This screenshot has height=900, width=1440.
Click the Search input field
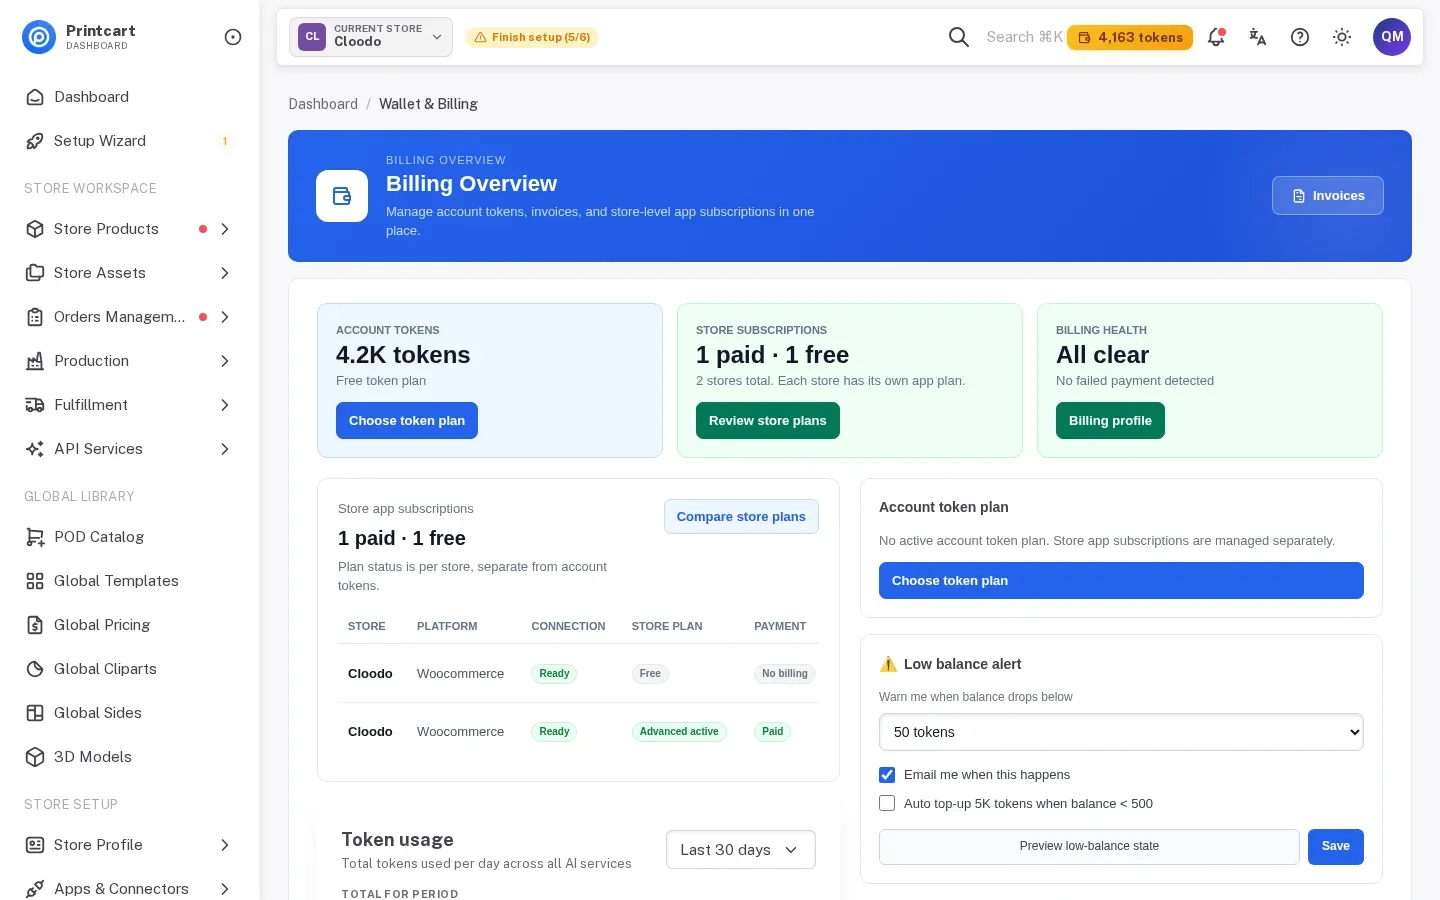[x=1024, y=37]
